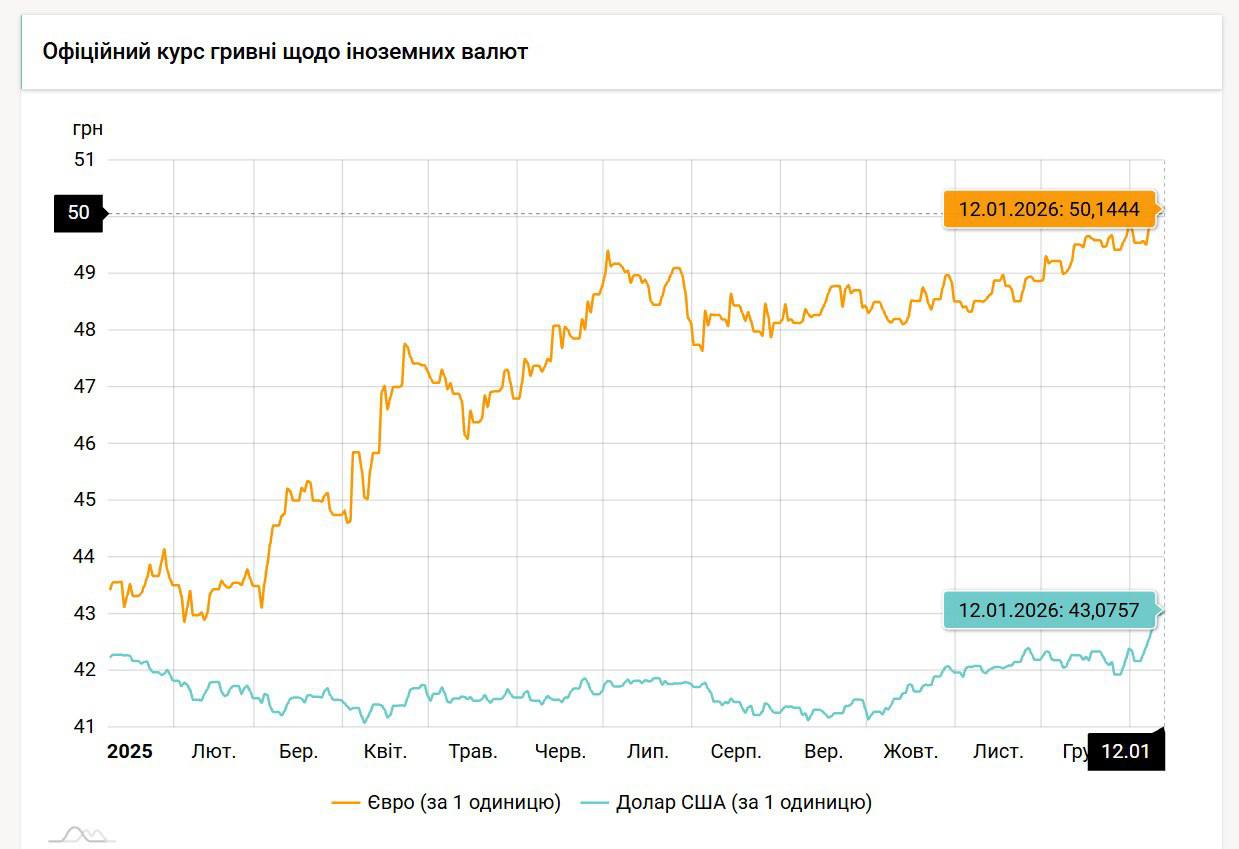Viewport: 1239px width, 849px height.
Task: Click the chart logo icon at bottom left
Action: 82,834
